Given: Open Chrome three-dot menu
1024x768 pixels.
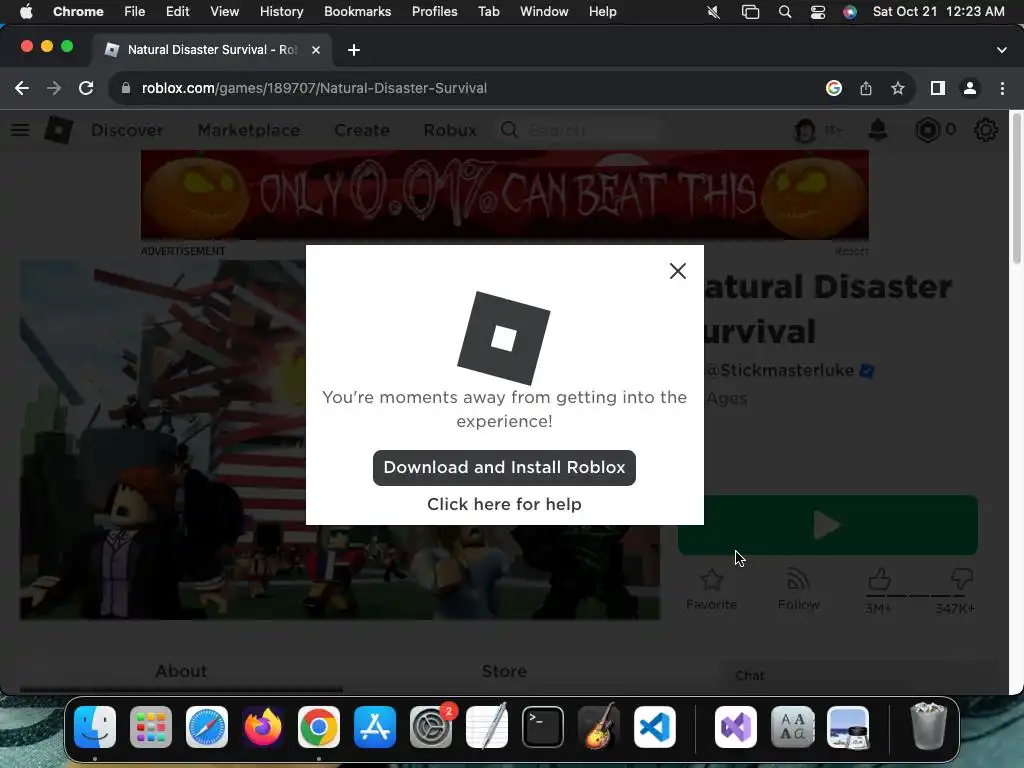Looking at the screenshot, I should [1002, 88].
